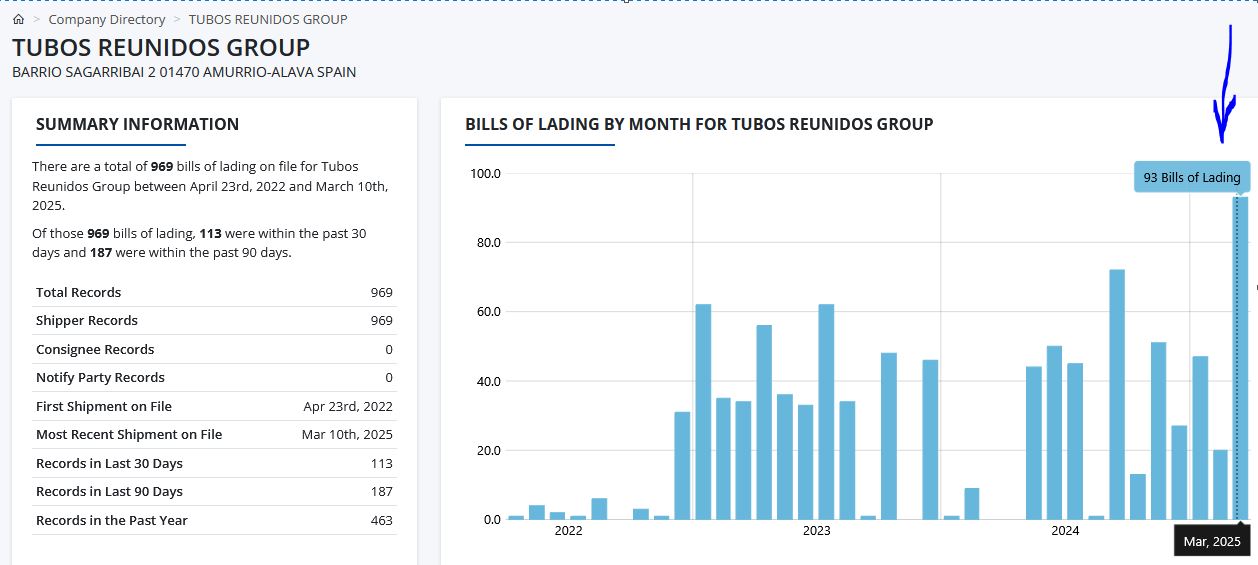
Task: Select the Shipper Records row
Action: (214, 321)
